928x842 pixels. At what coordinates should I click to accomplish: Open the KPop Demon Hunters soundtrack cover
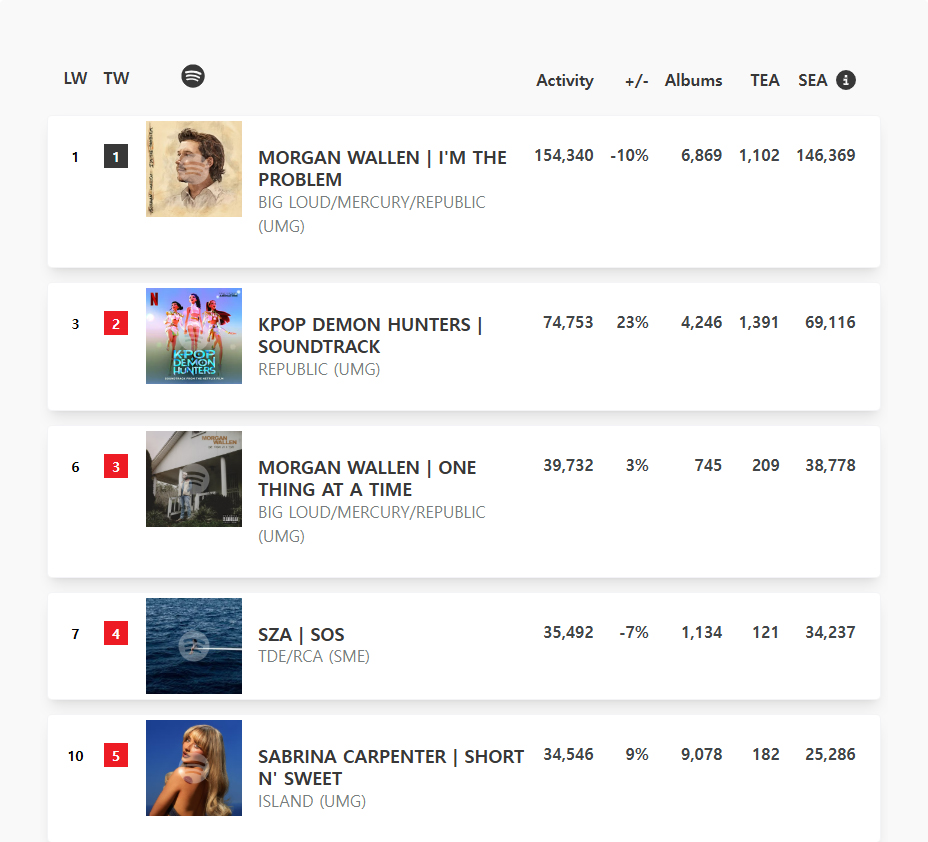click(x=194, y=336)
